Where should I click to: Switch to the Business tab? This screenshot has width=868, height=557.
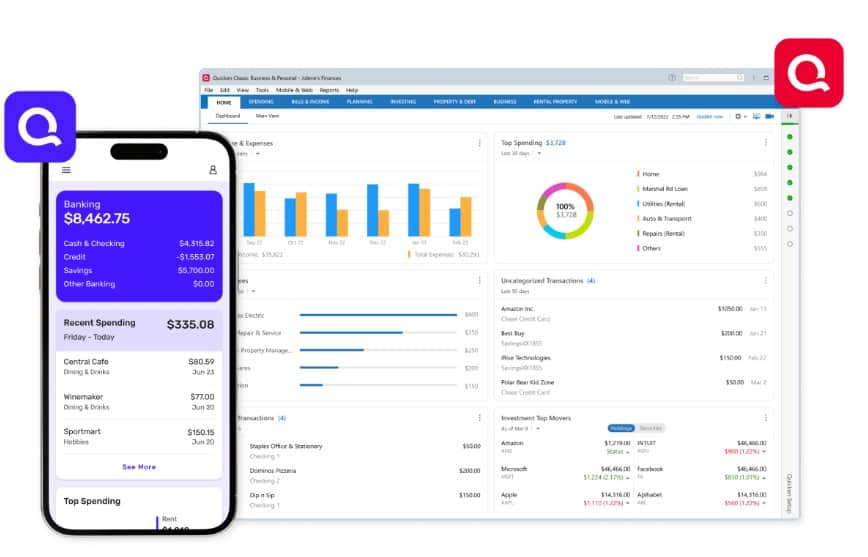[505, 102]
